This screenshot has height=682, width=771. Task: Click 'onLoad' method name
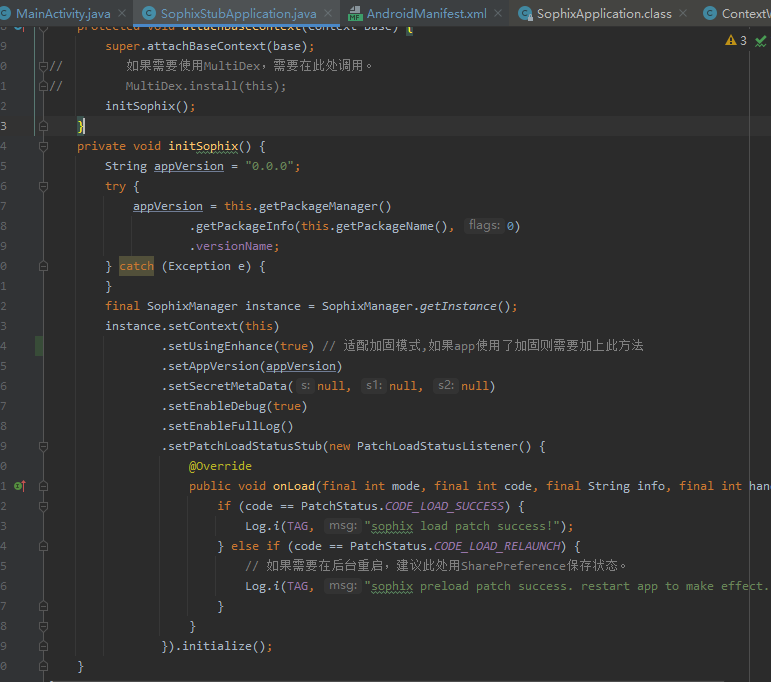294,486
